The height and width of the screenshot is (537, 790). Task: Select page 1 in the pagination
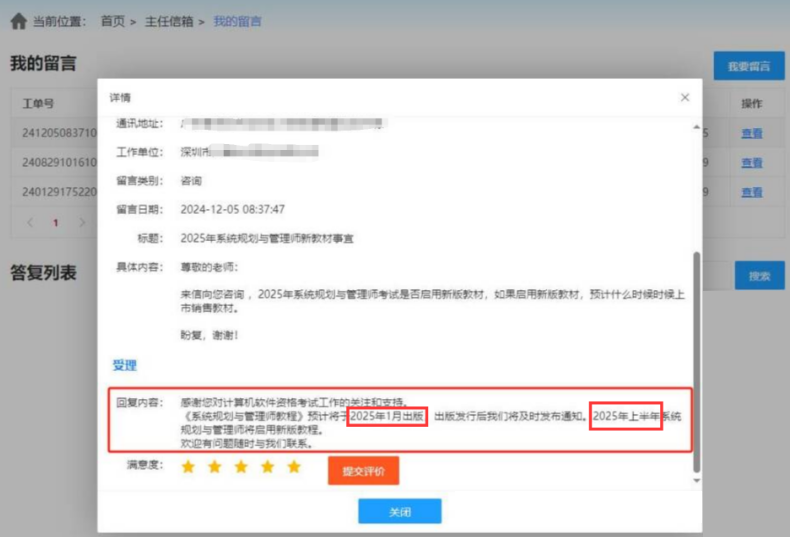(x=56, y=222)
